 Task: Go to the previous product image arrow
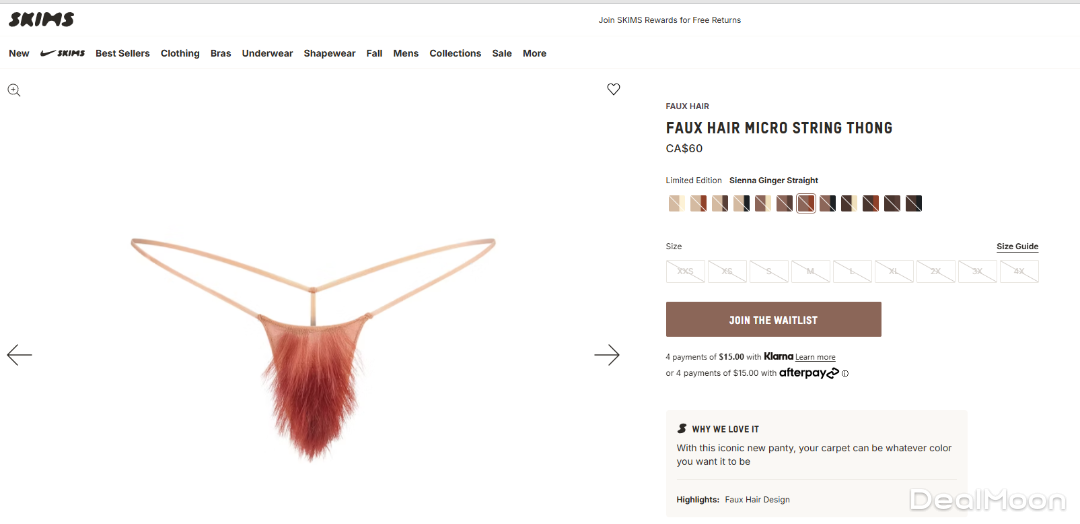click(x=19, y=355)
